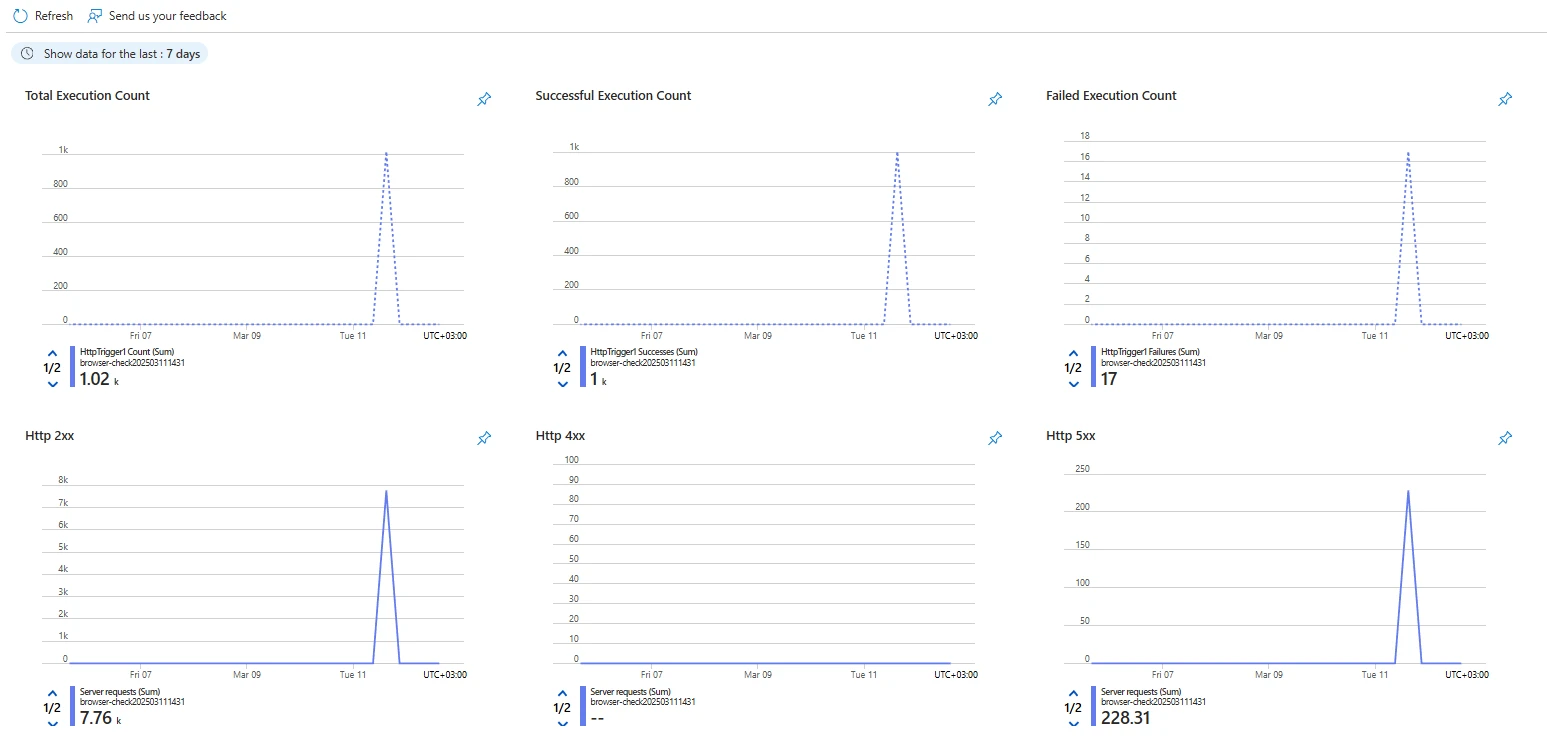Show next legend page for Http 2xx
The height and width of the screenshot is (742, 1547).
52,723
